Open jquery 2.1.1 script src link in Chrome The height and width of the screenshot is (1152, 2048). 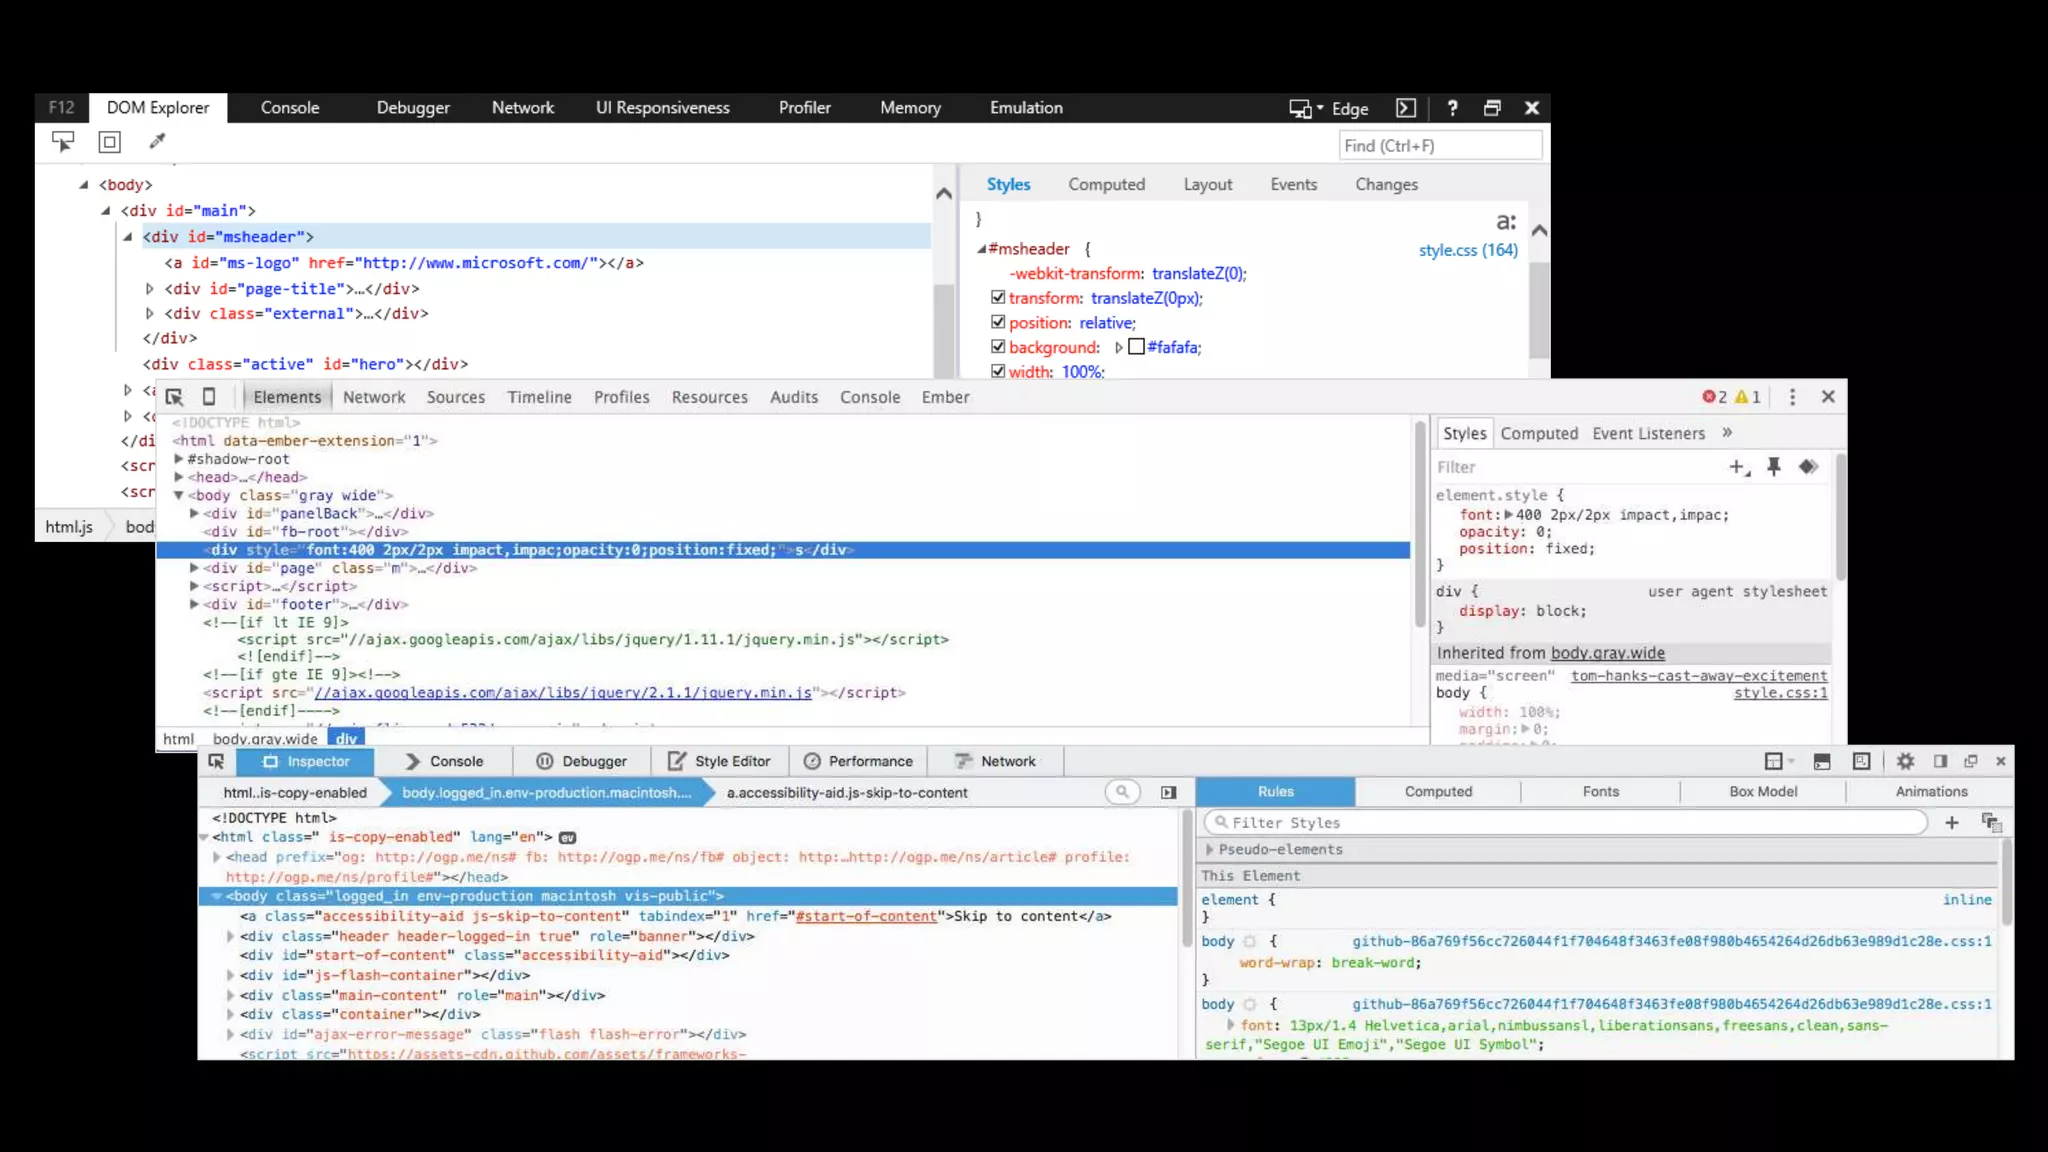563,693
